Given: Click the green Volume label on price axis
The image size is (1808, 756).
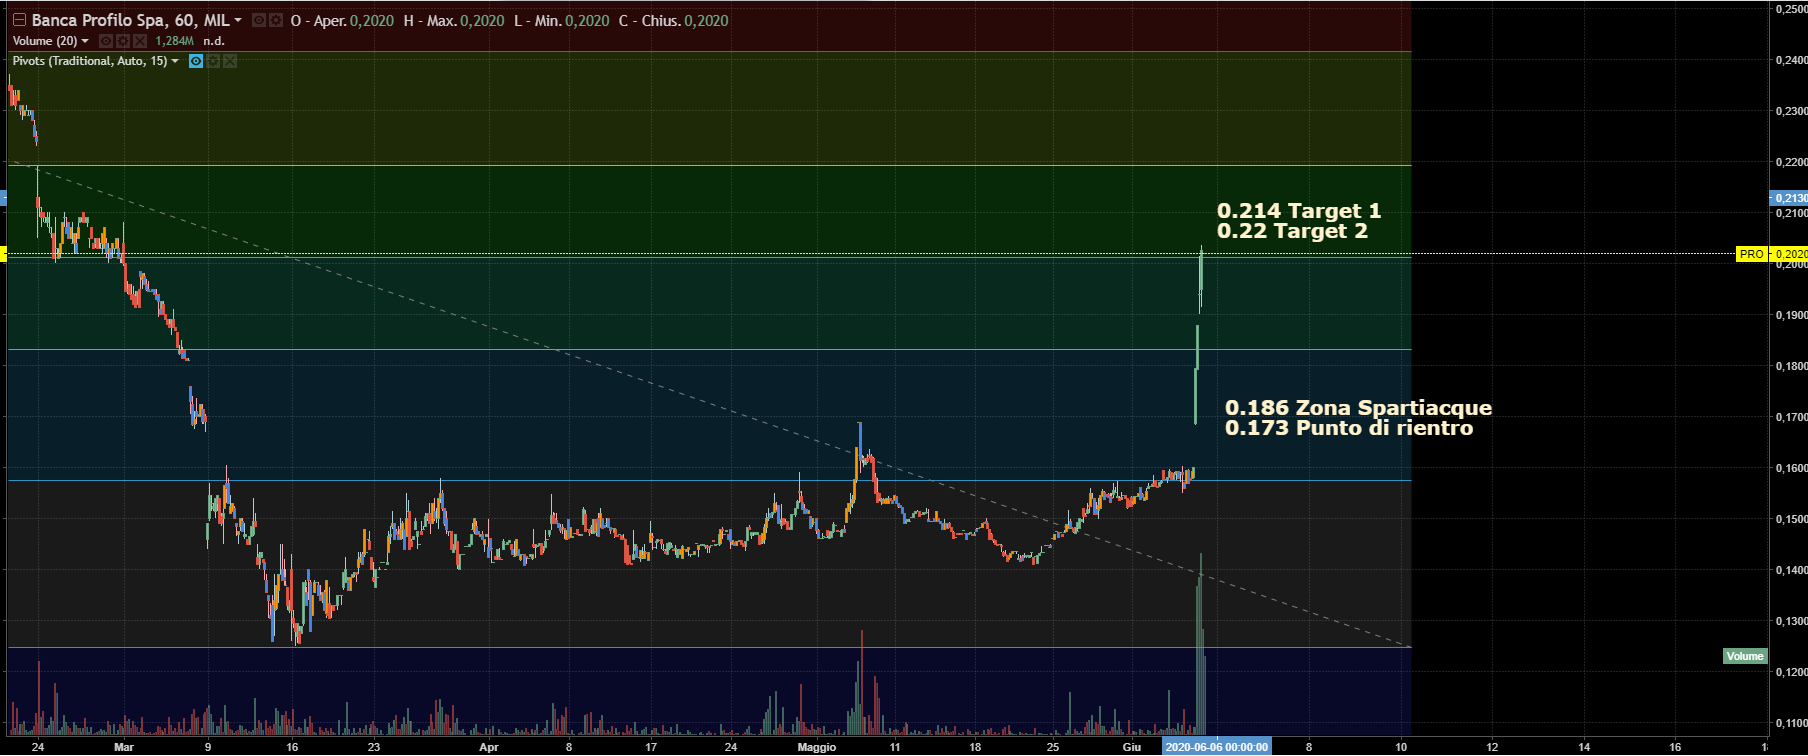Looking at the screenshot, I should pyautogui.click(x=1745, y=656).
